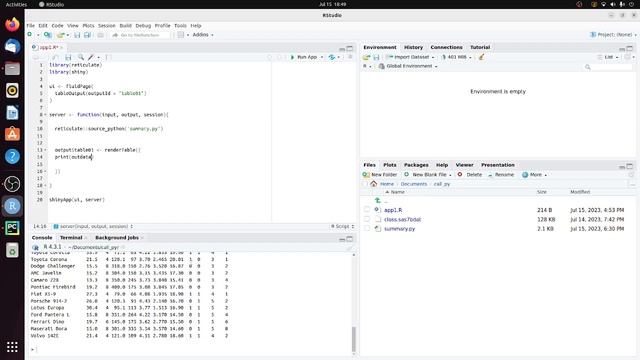Image resolution: width=640 pixels, height=360 pixels.
Task: Open the Tools menu
Action: coord(180,25)
